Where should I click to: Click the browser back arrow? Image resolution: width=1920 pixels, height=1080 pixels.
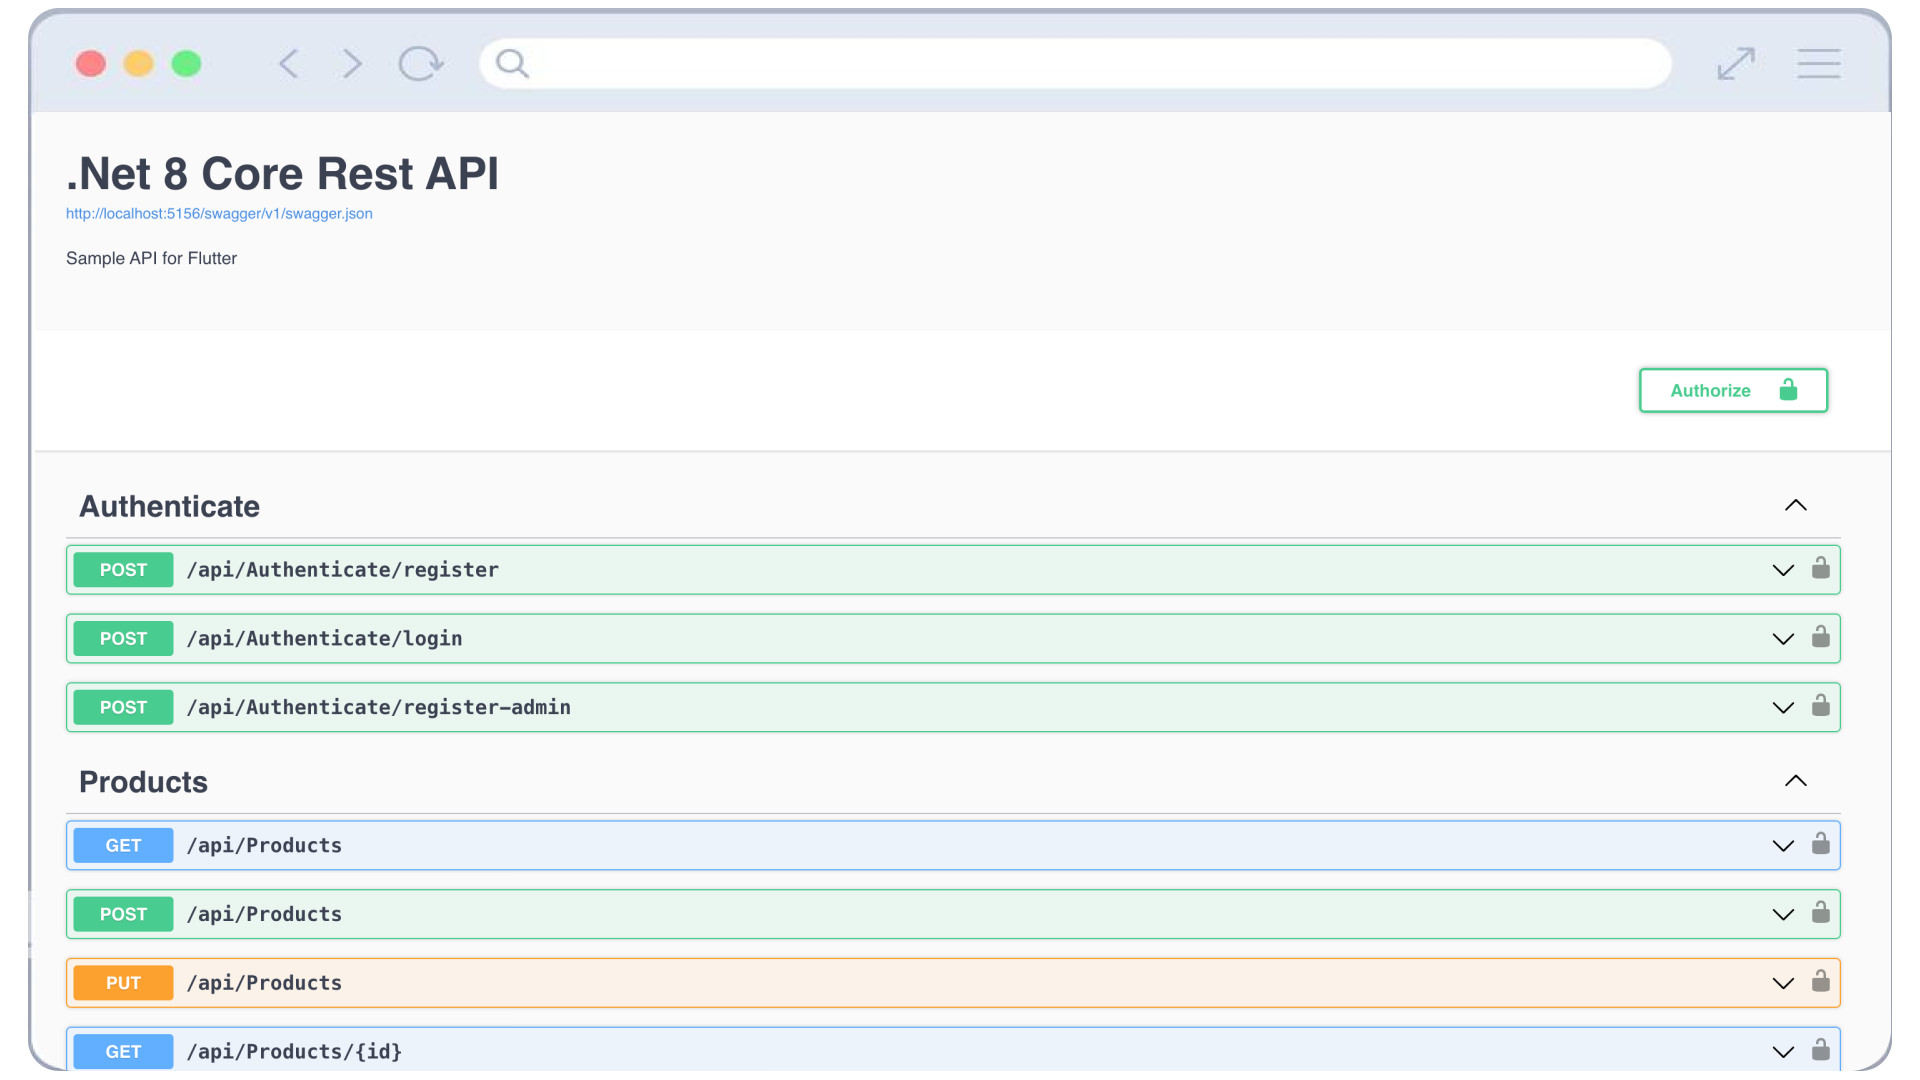click(x=289, y=64)
